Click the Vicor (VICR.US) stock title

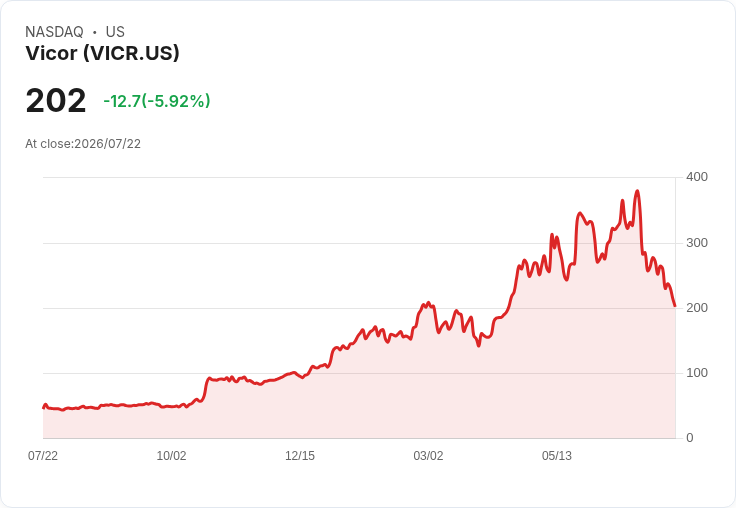pyautogui.click(x=102, y=53)
